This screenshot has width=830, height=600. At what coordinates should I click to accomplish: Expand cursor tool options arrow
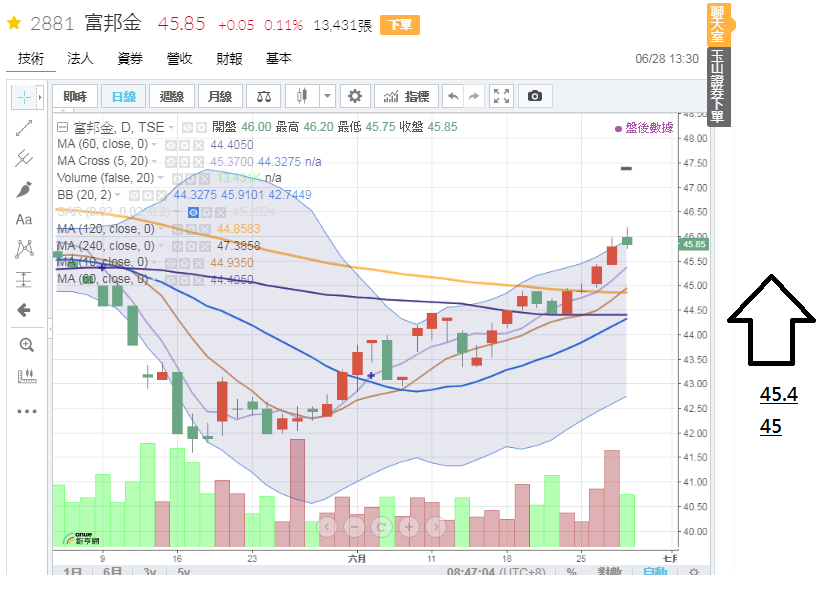39,97
